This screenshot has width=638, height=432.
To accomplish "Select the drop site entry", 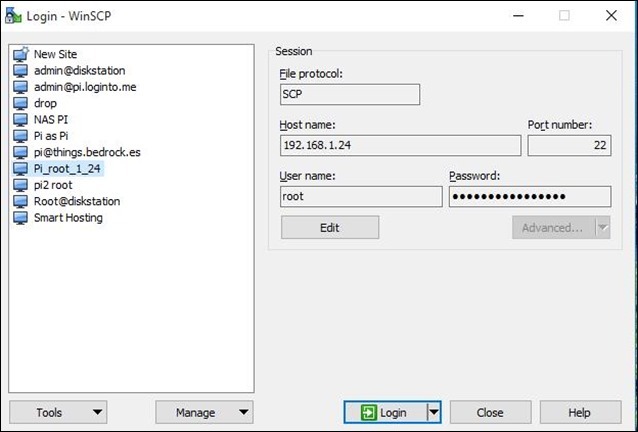I will [x=45, y=103].
